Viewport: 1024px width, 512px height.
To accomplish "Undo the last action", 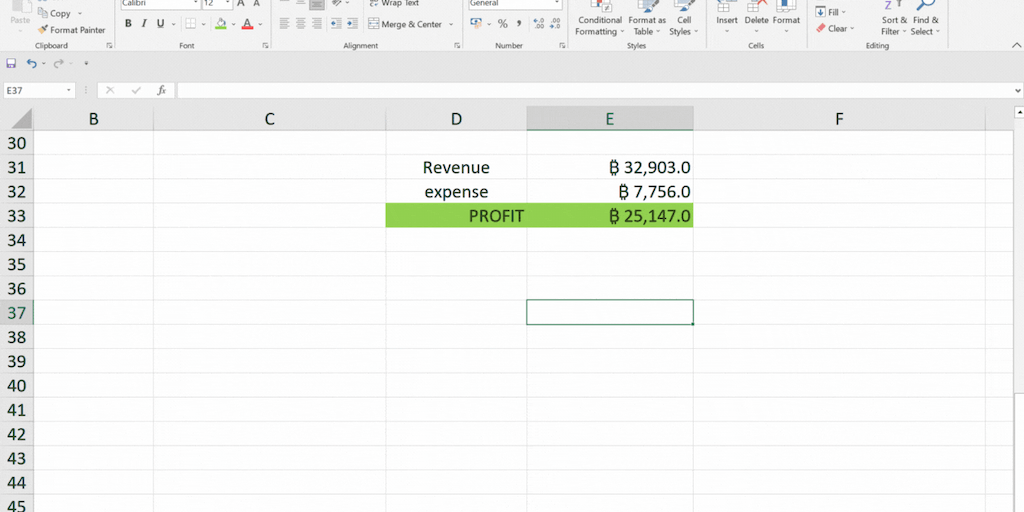I will tap(32, 63).
